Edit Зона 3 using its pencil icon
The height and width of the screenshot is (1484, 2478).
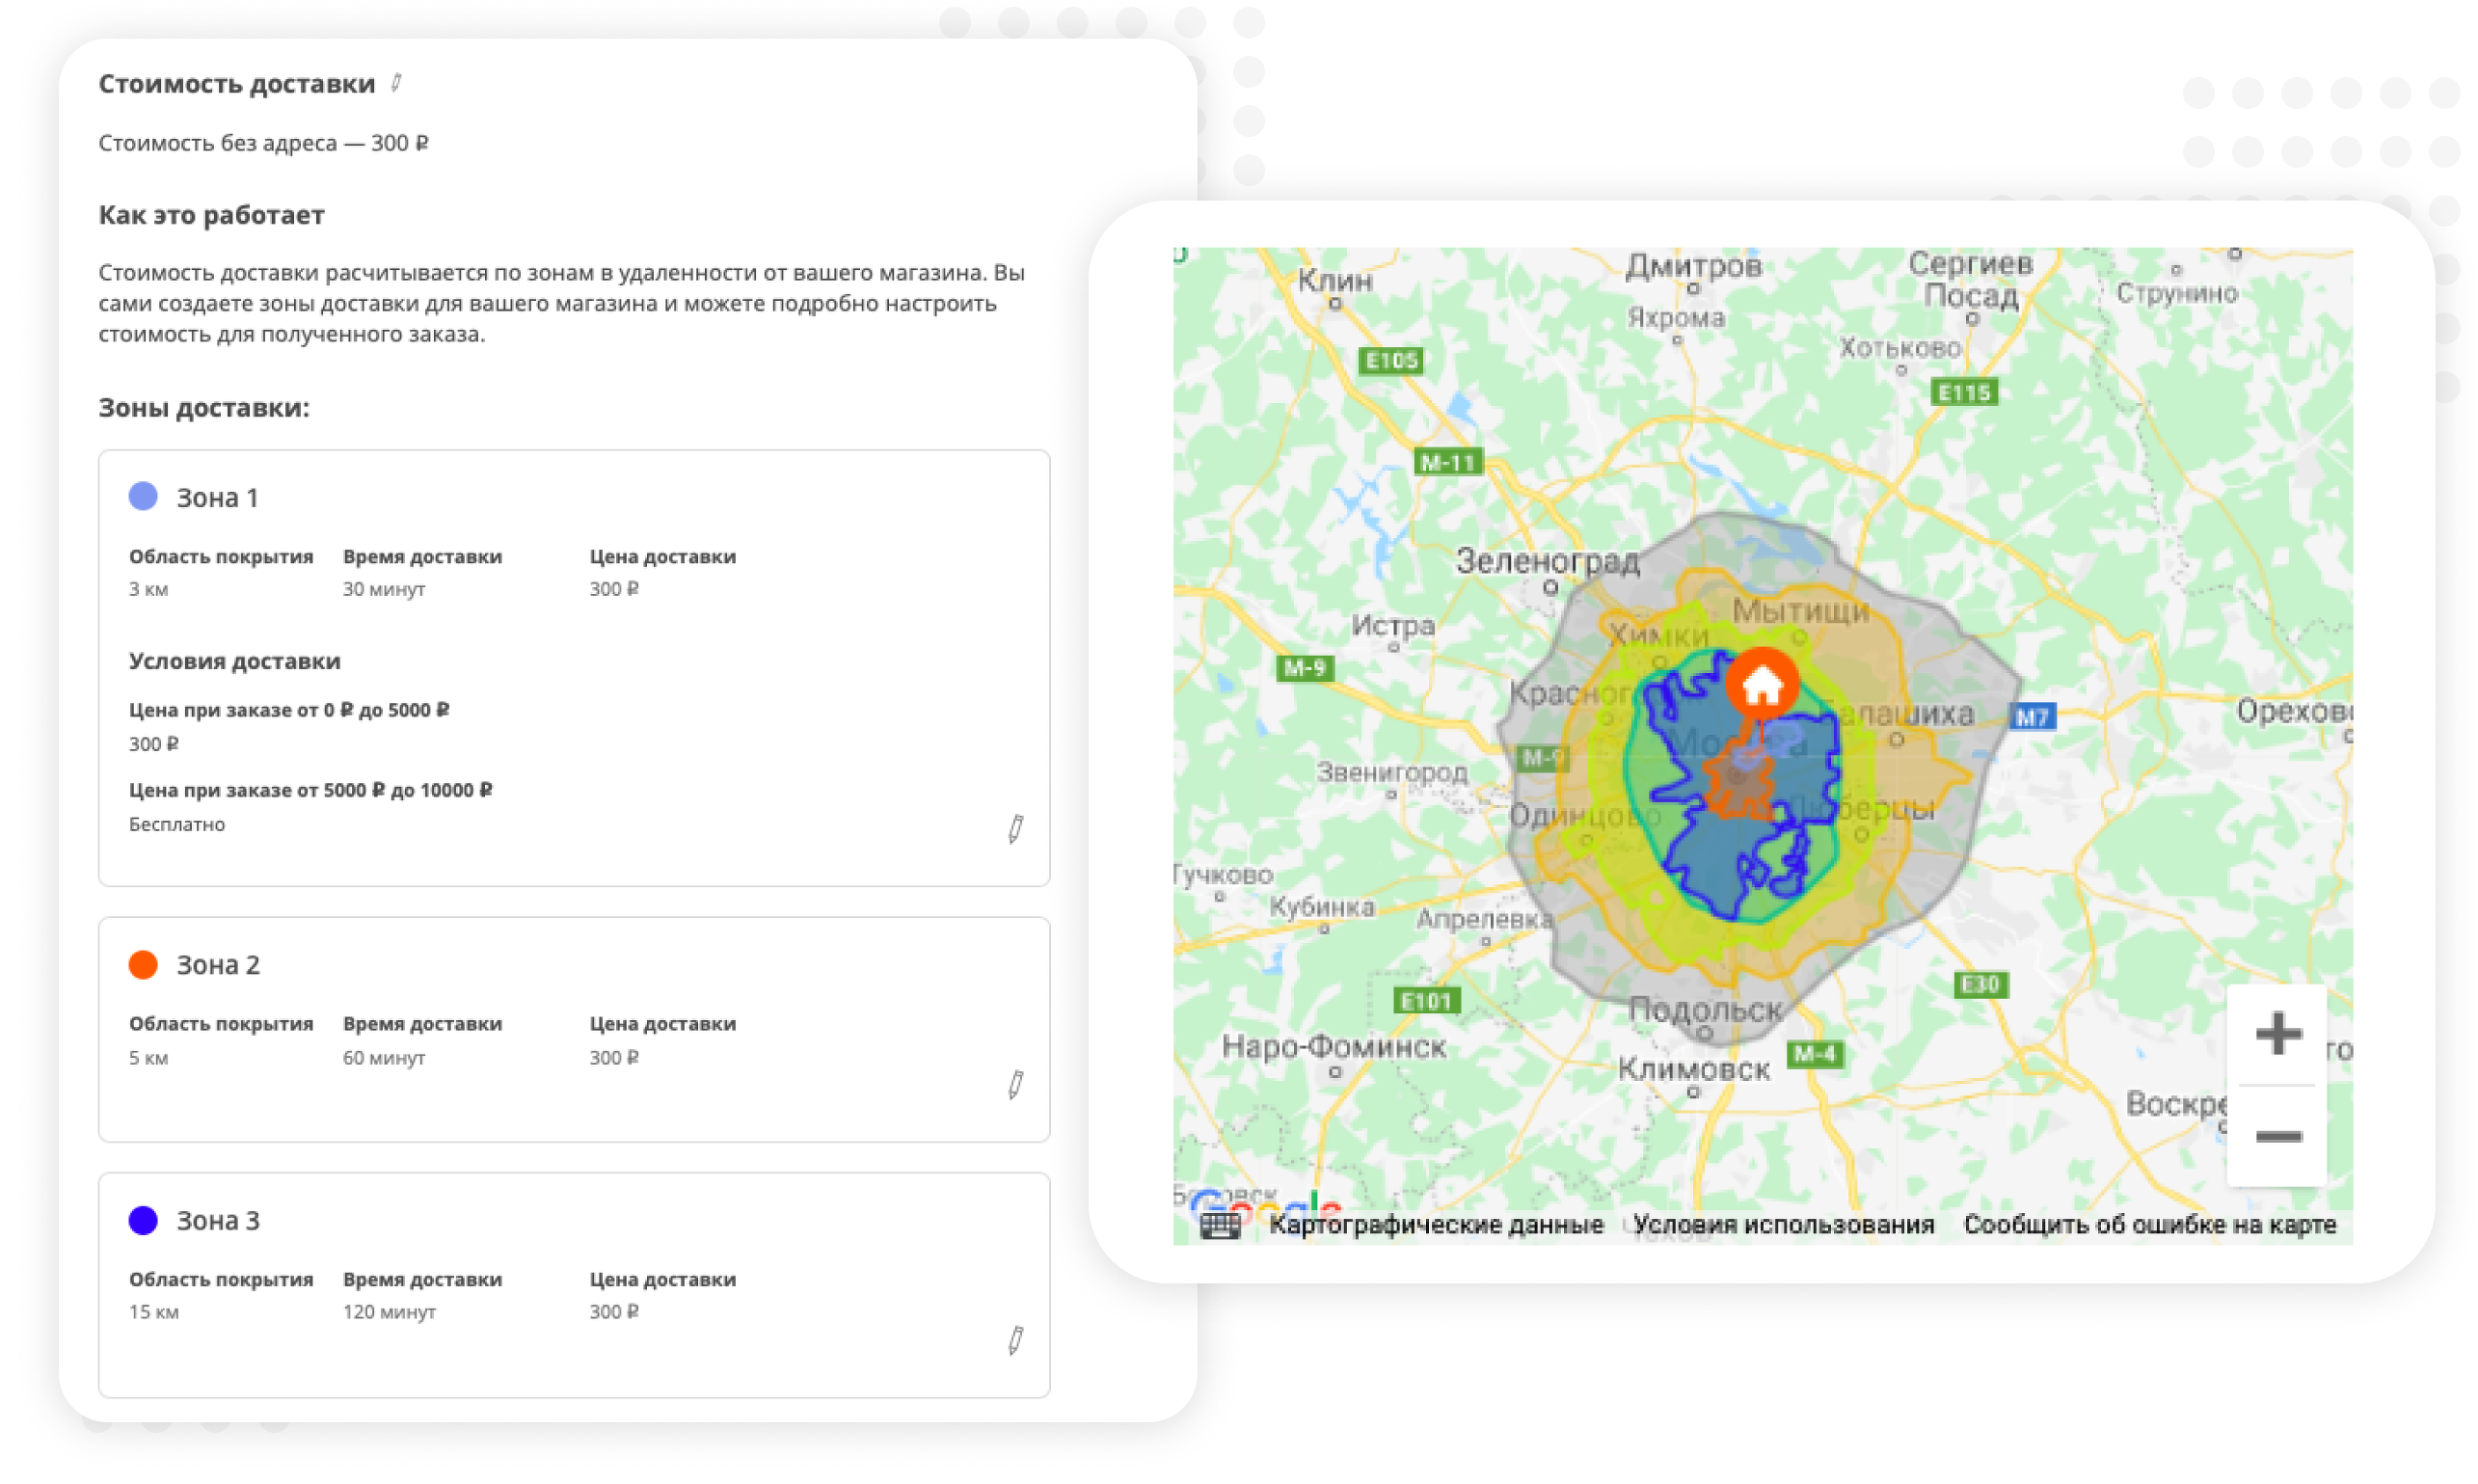pos(1015,1340)
